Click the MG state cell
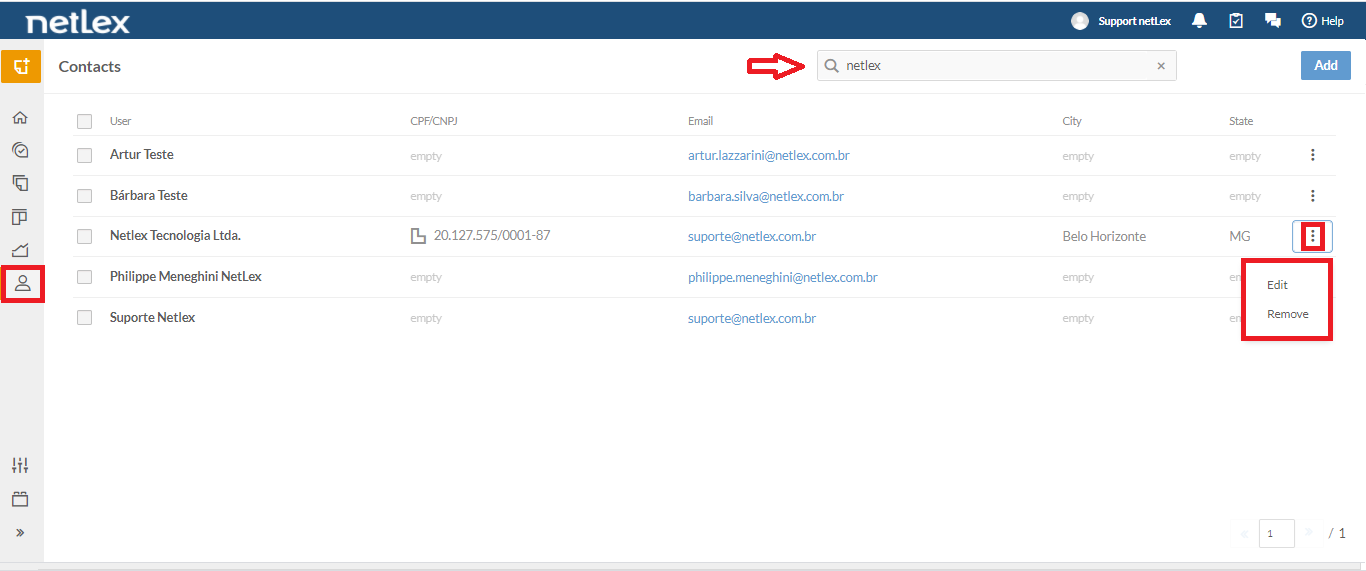This screenshot has height=571, width=1366. point(1240,237)
